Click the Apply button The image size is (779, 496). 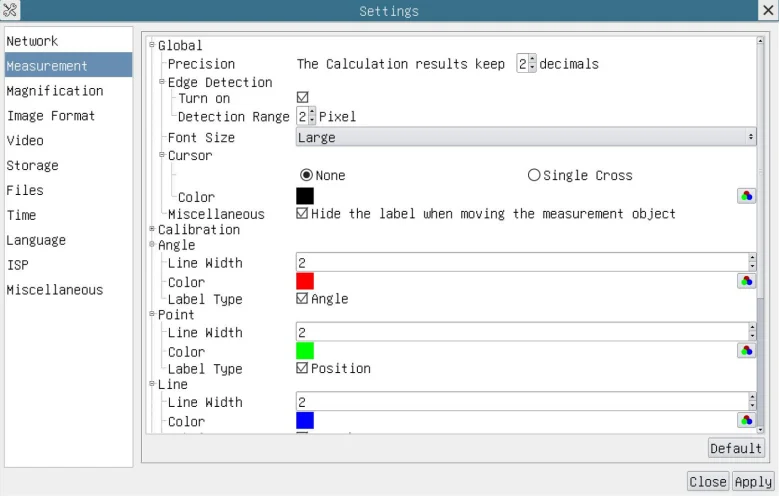tap(753, 482)
